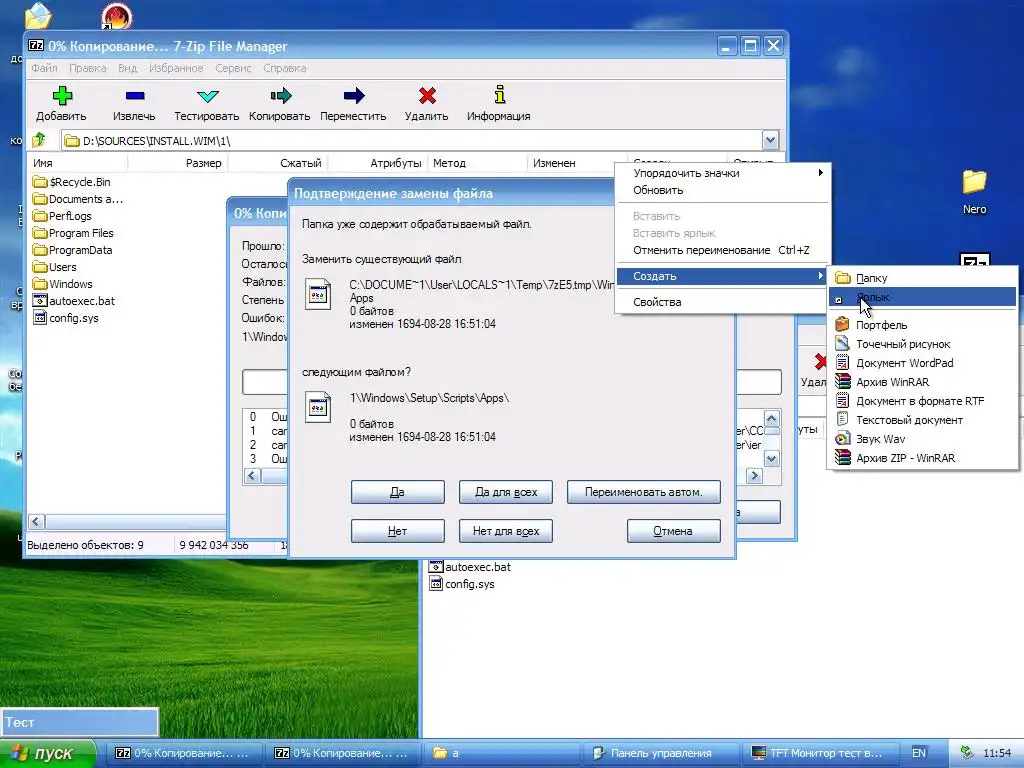Click Обновить in context menu
This screenshot has height=768, width=1024.
(x=723, y=190)
